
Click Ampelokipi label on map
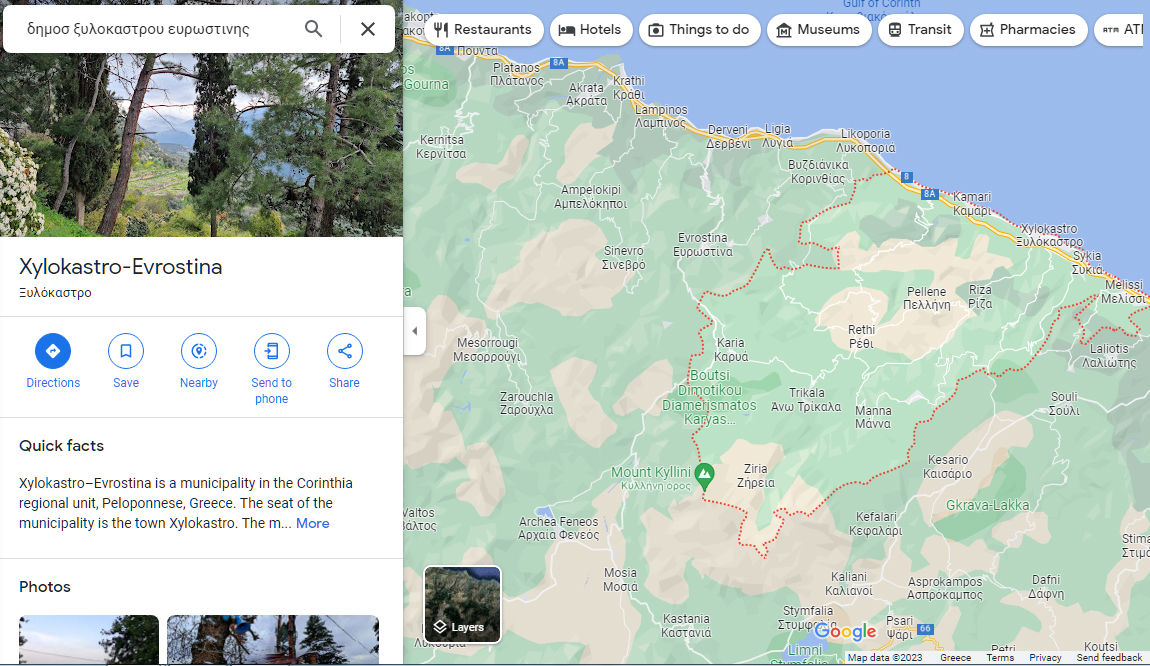[590, 197]
